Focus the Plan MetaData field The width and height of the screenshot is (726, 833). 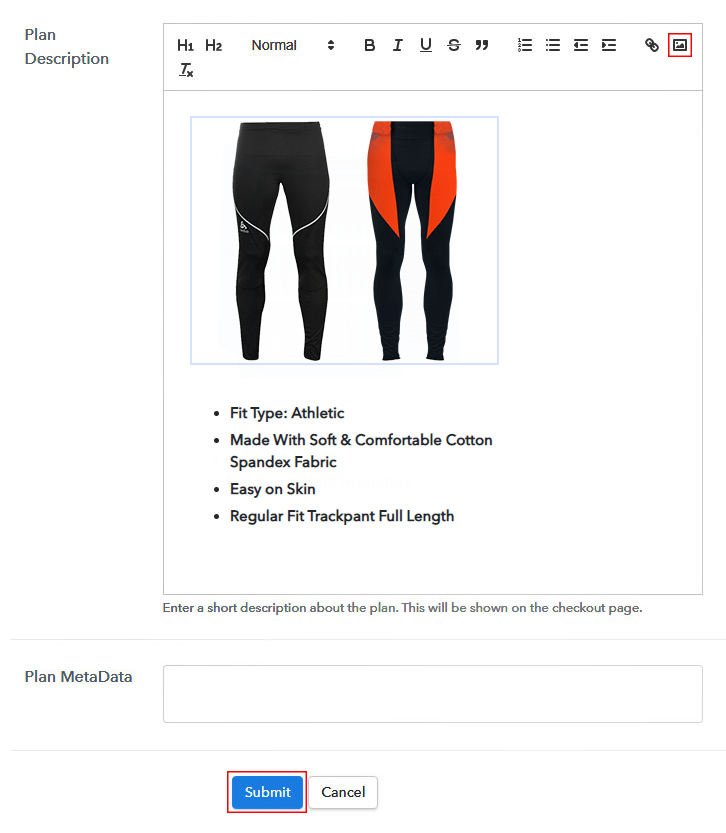click(432, 694)
